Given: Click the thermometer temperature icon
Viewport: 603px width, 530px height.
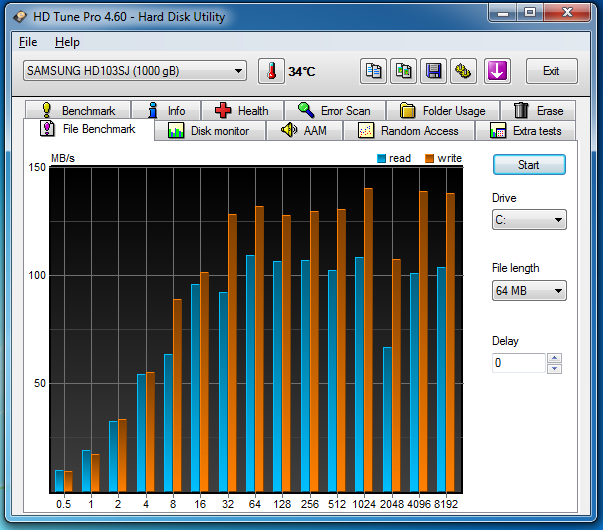Looking at the screenshot, I should [x=272, y=71].
